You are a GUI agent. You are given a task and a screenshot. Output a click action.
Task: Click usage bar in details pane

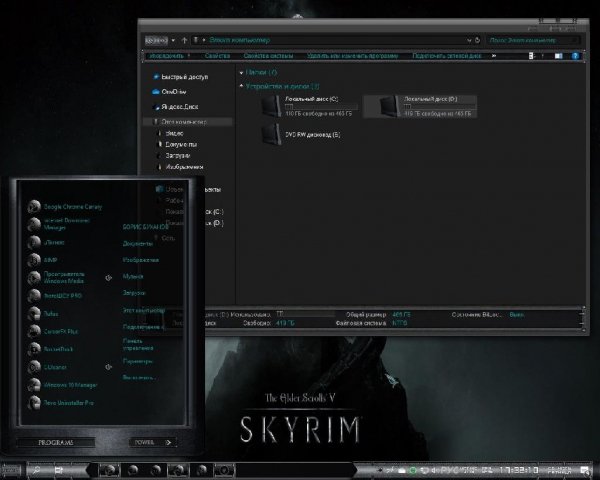(x=305, y=314)
